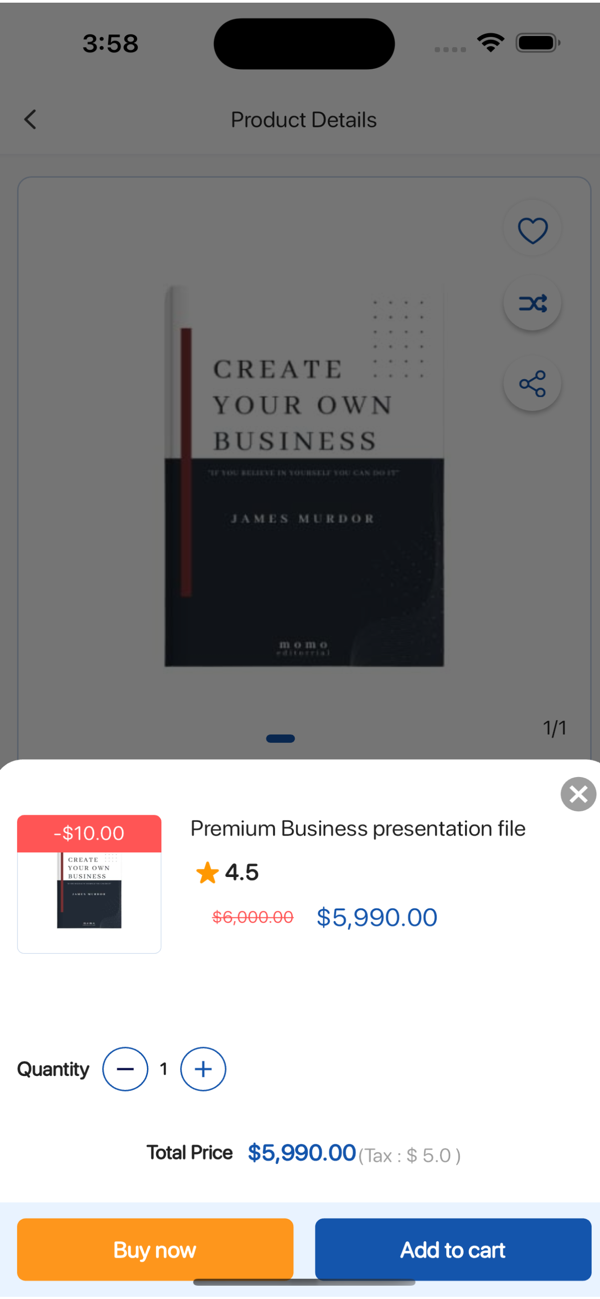This screenshot has width=600, height=1299.
Task: Tap the 4.5 star rating icon
Action: point(207,873)
